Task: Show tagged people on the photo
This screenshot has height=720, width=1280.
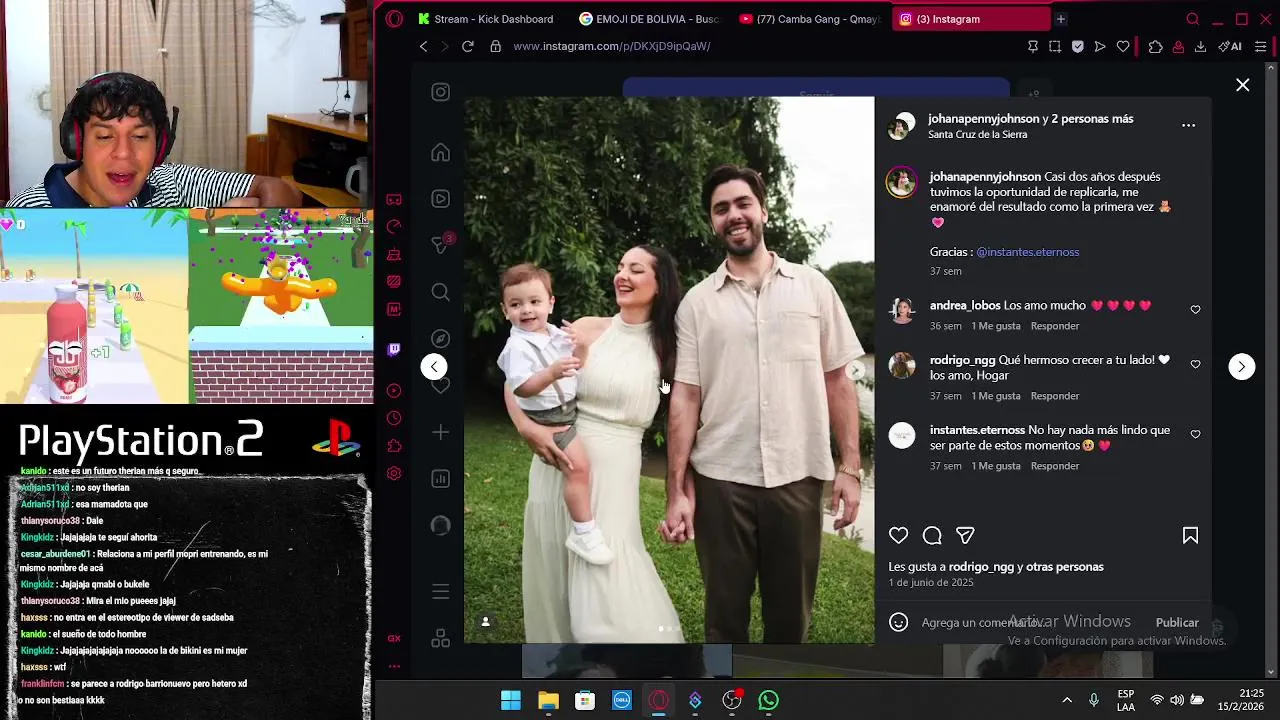Action: (x=485, y=622)
